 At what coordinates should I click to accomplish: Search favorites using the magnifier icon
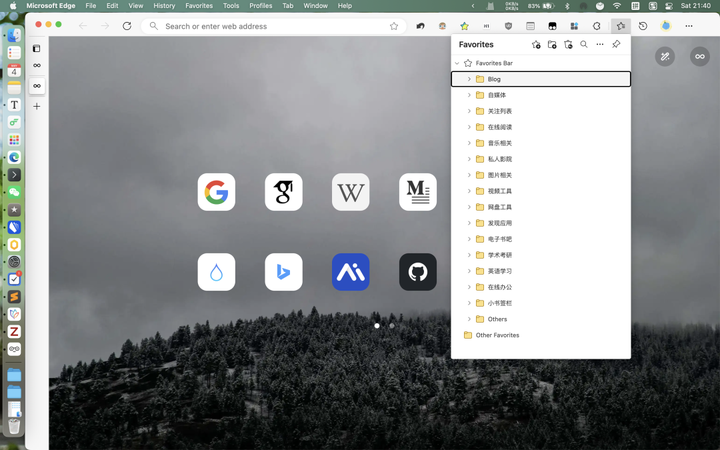[584, 45]
